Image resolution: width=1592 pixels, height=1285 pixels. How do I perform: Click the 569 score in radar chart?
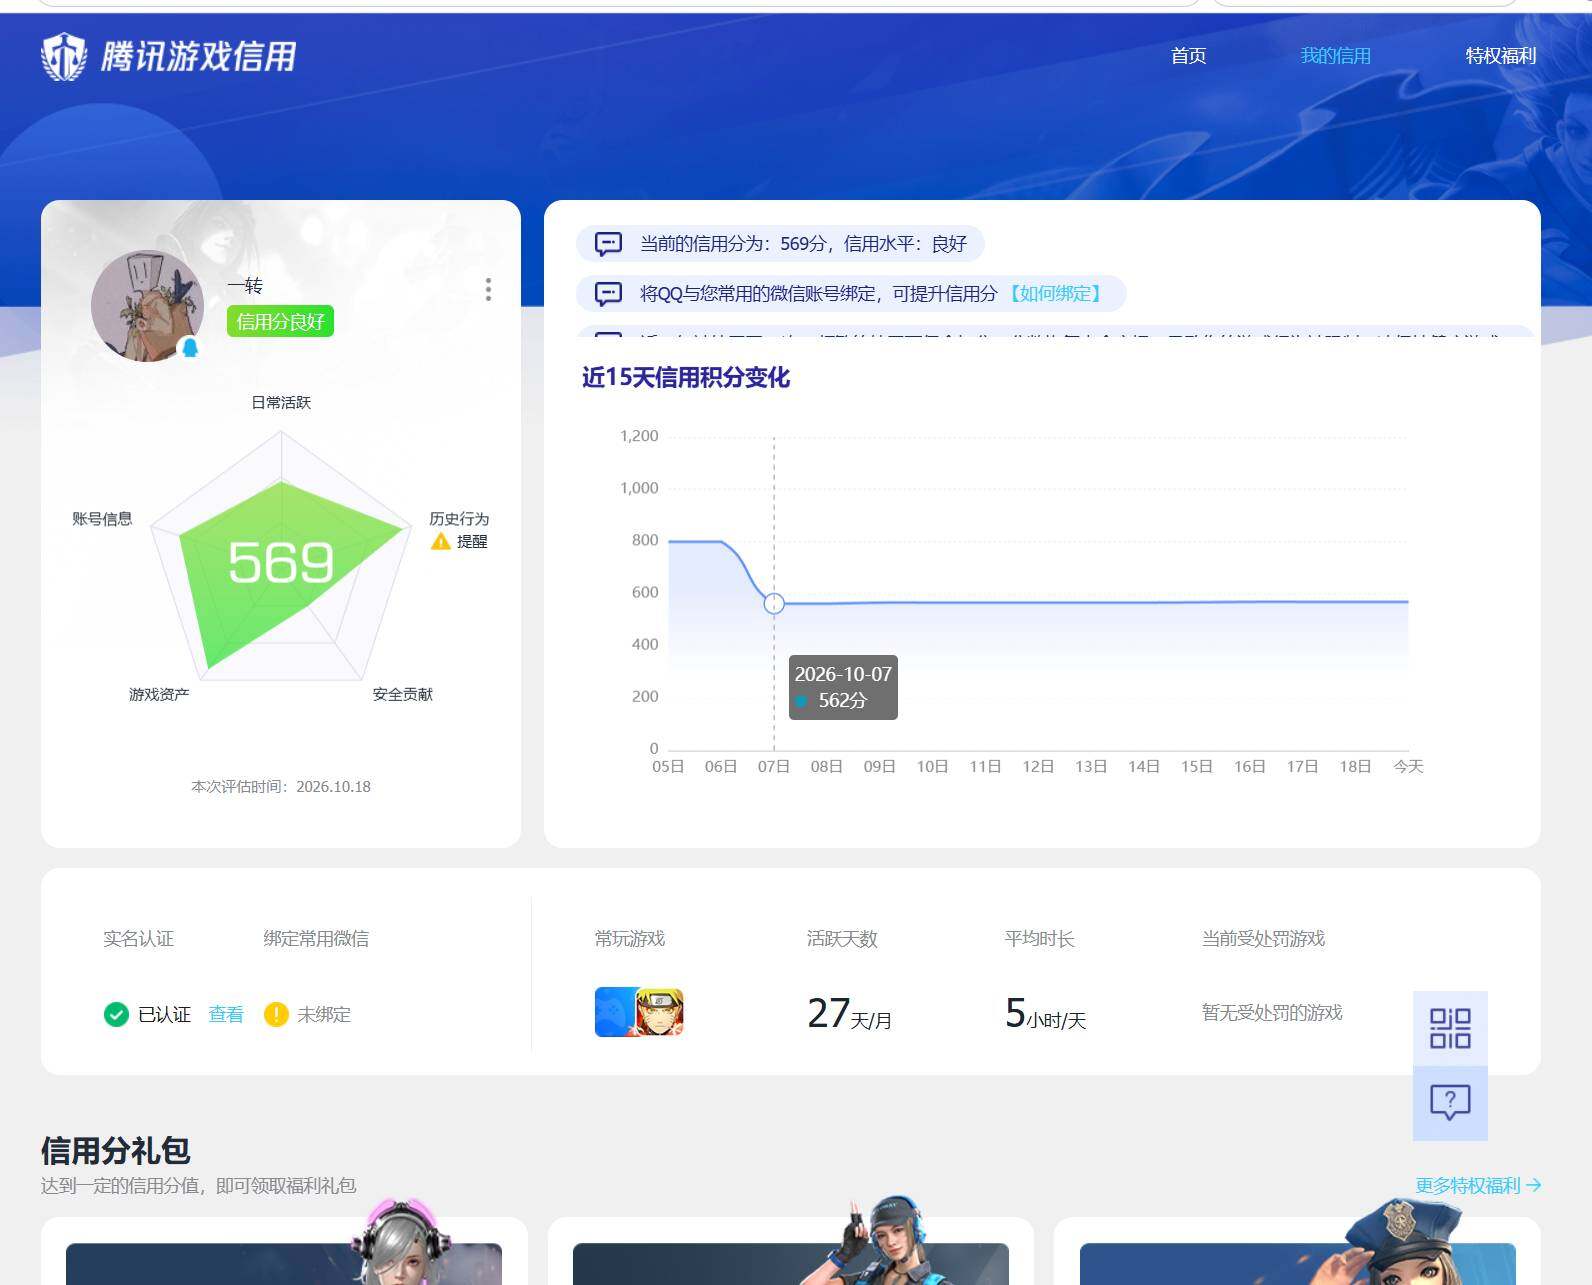point(280,562)
